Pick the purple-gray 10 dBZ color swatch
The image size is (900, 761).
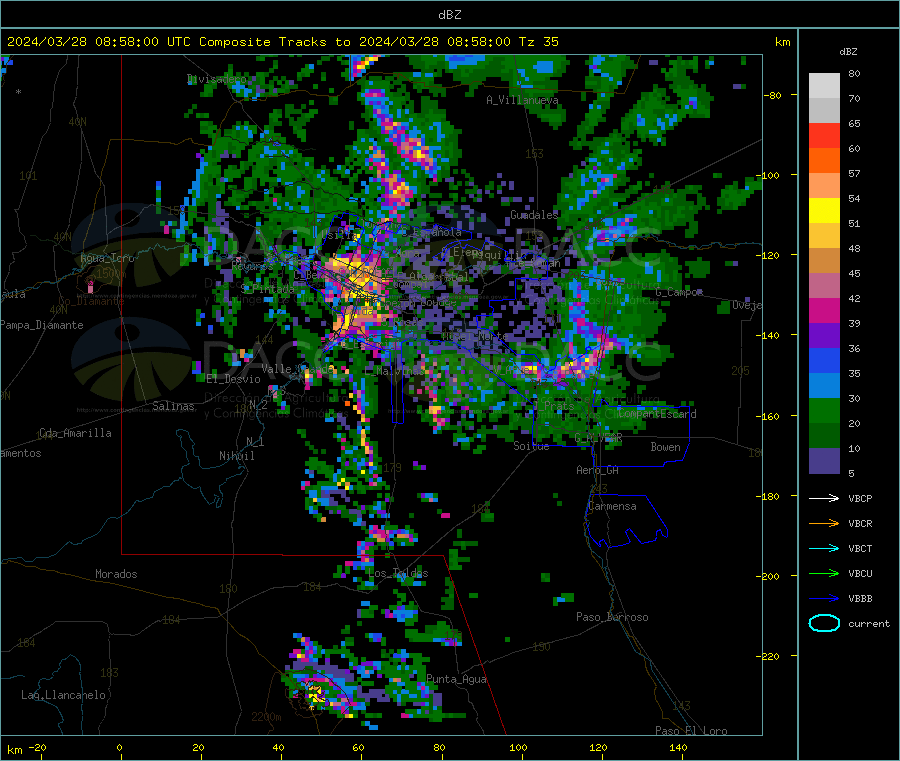click(x=824, y=461)
